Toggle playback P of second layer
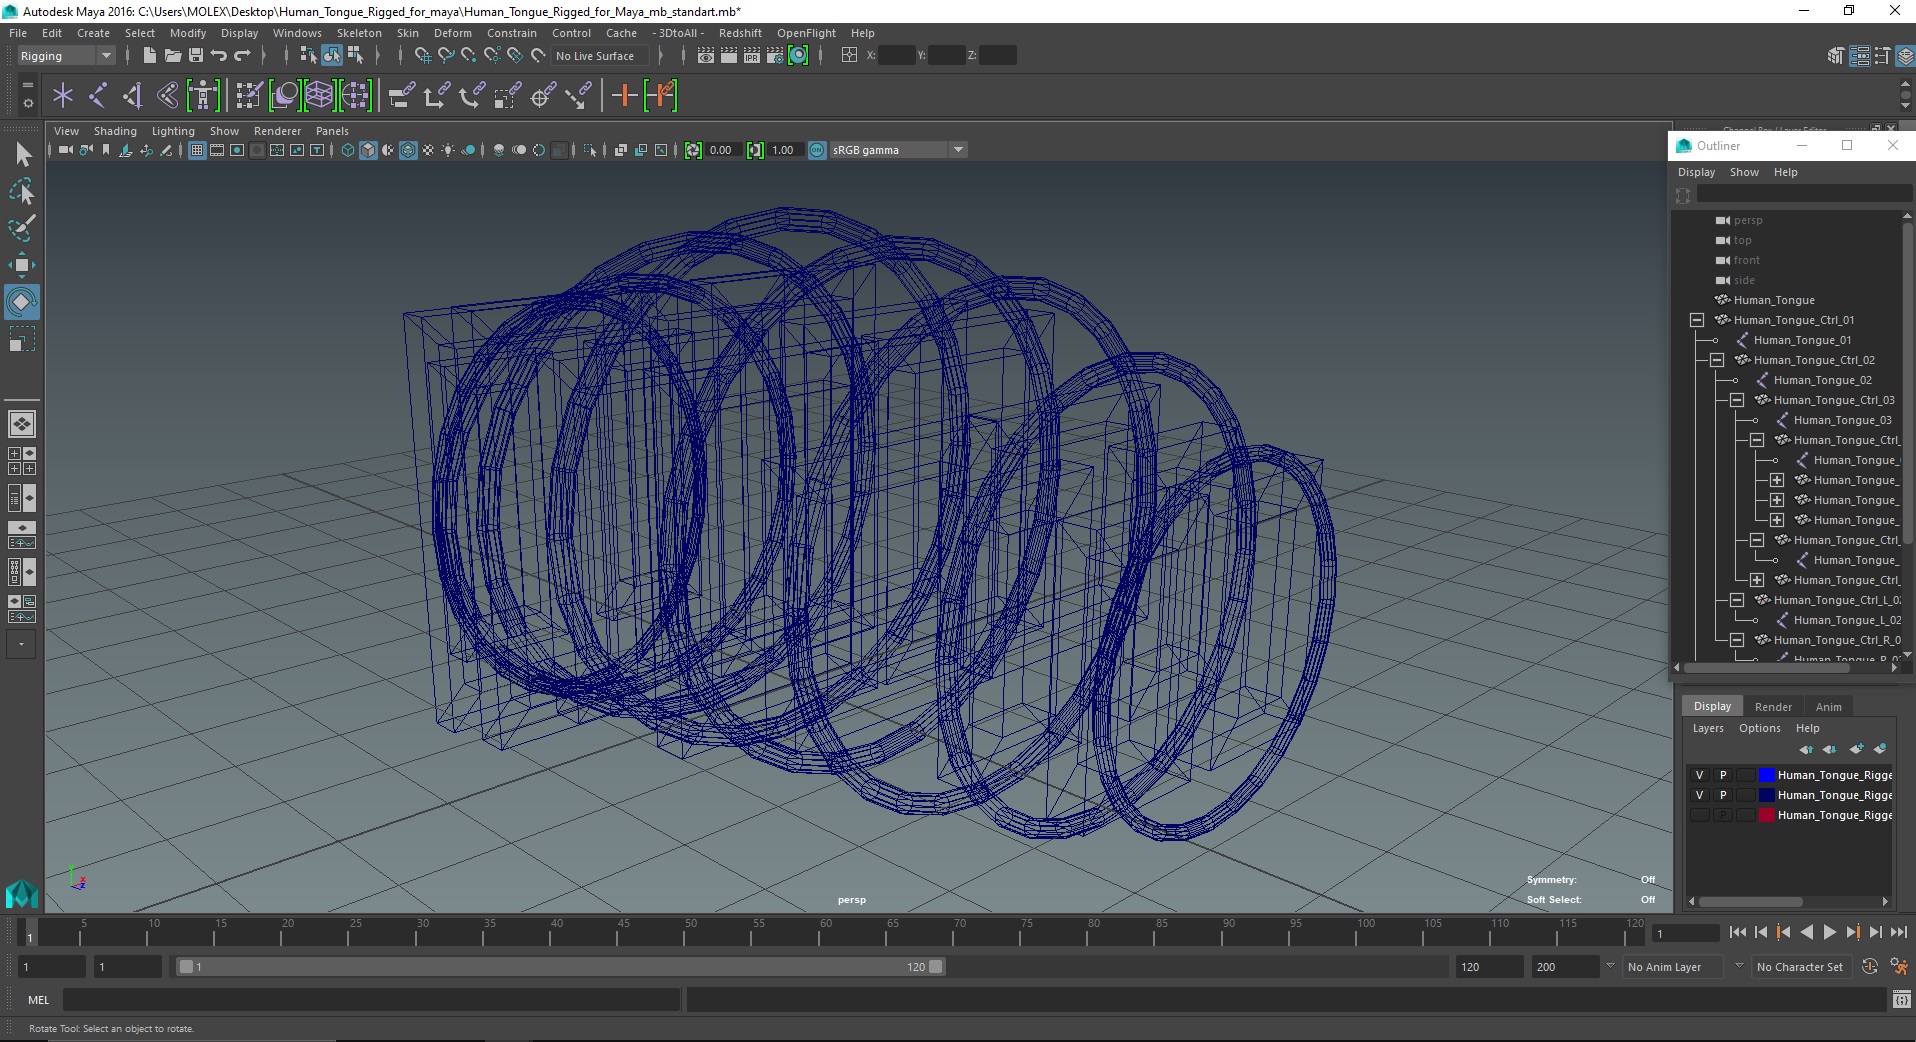 (x=1723, y=795)
